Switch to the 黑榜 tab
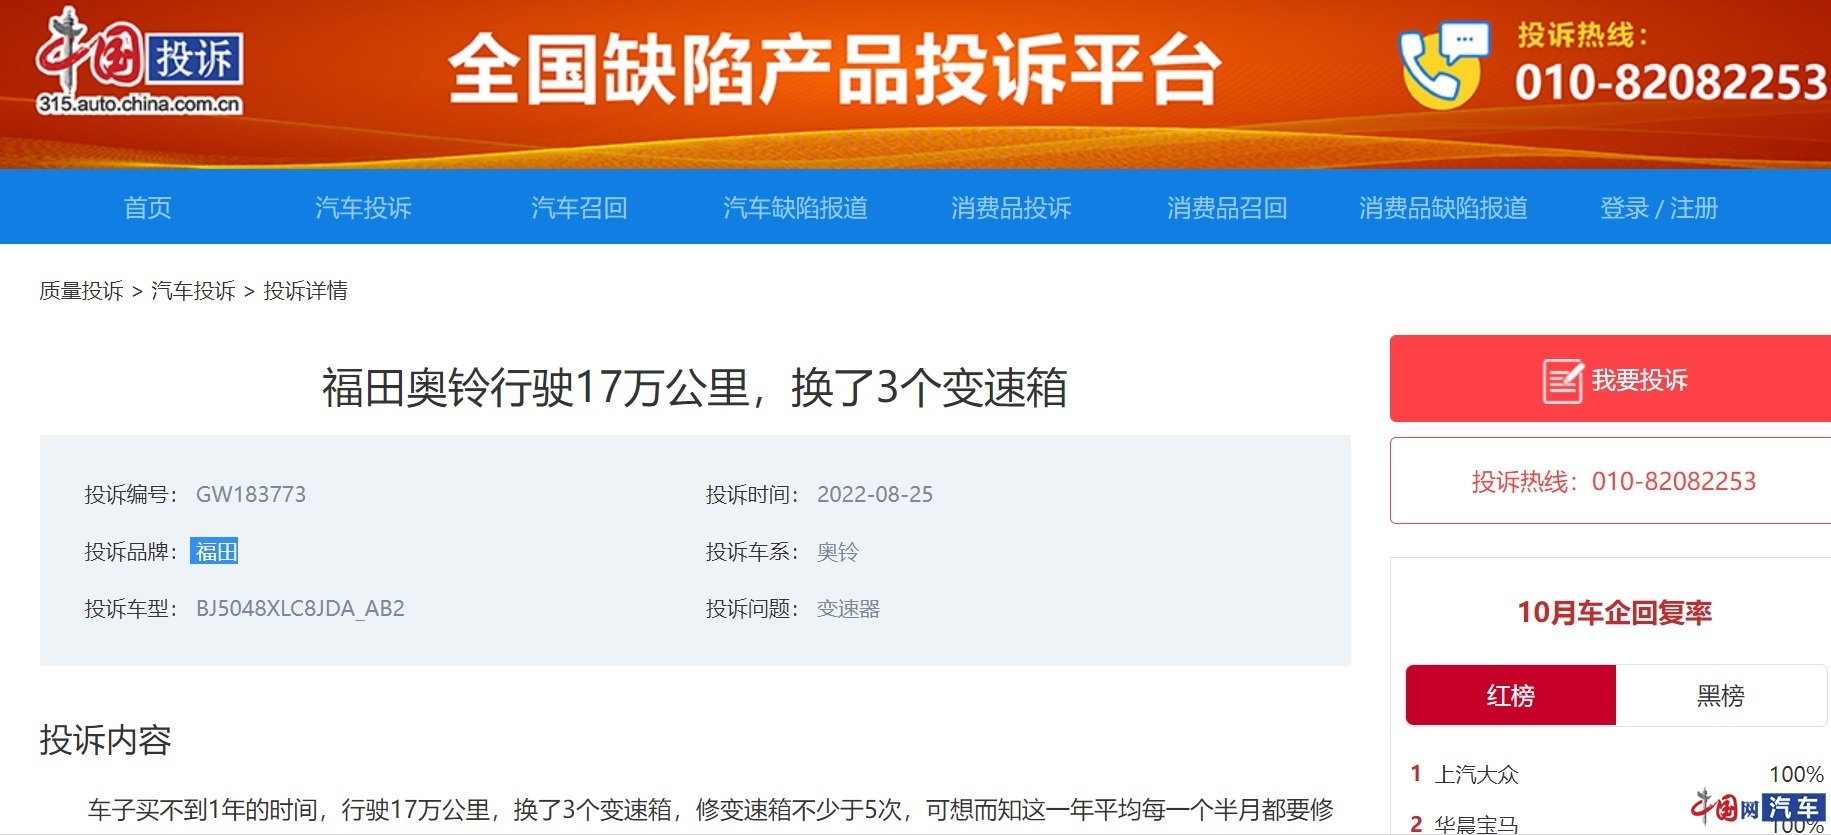Image resolution: width=1831 pixels, height=835 pixels. pyautogui.click(x=1721, y=695)
